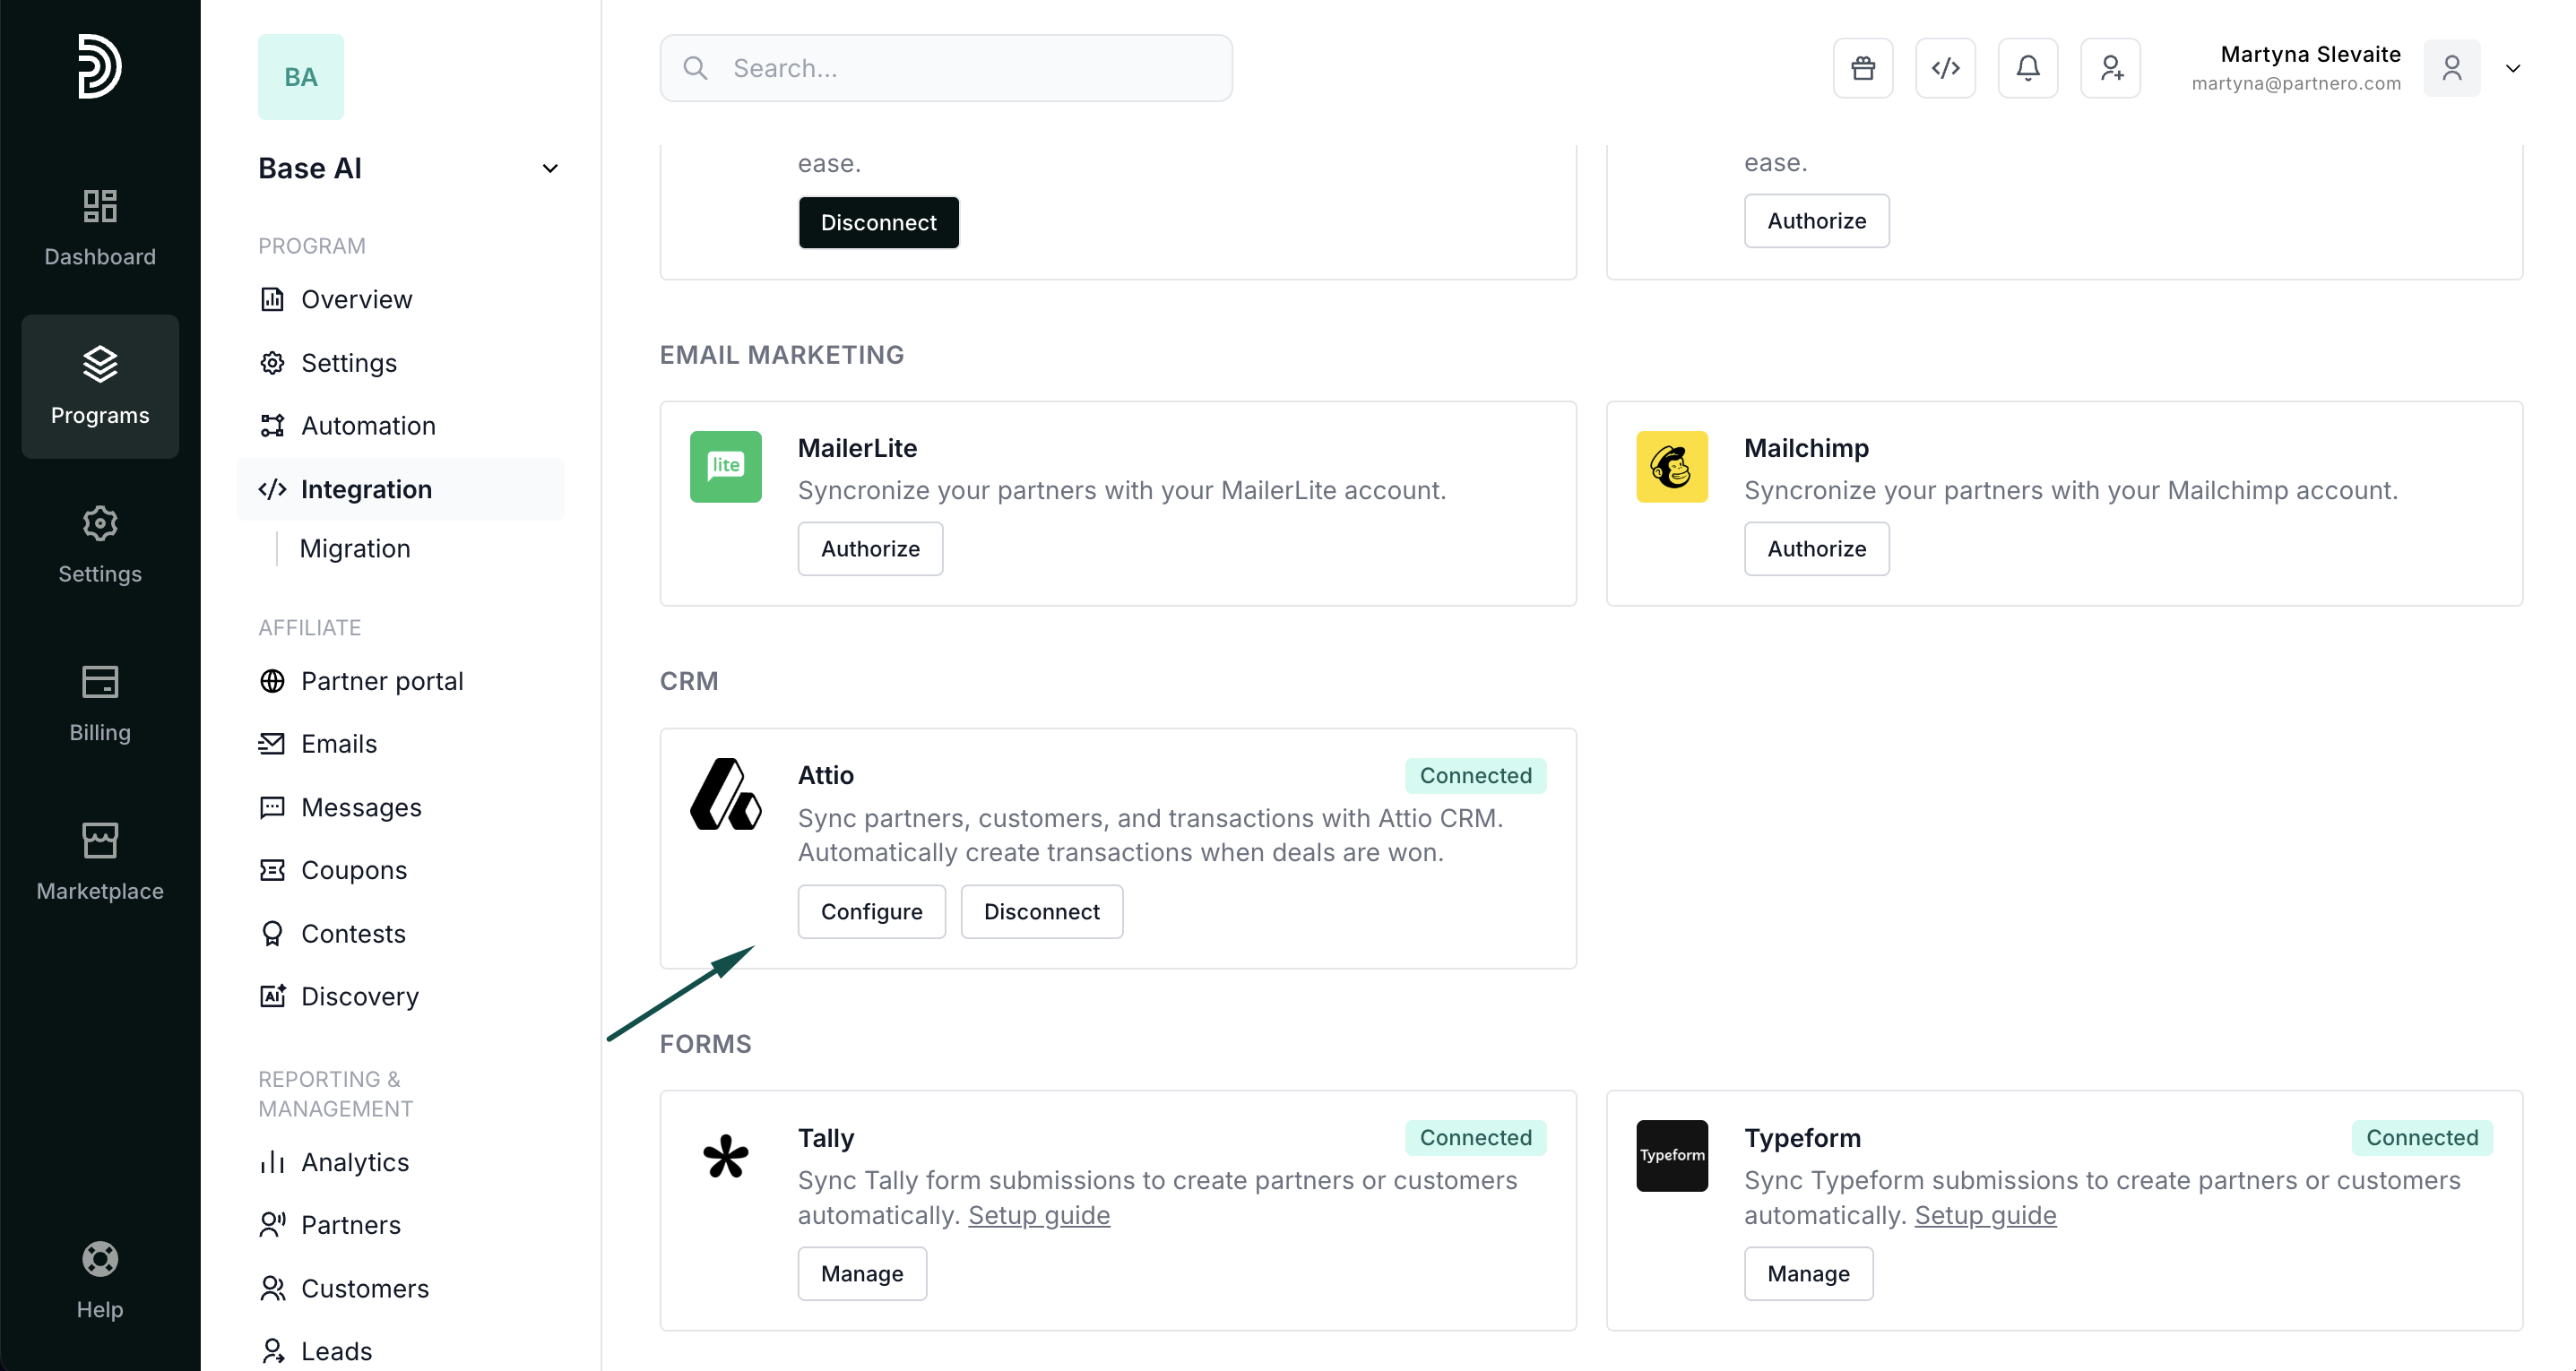Click the developer code icon in header
Image resolution: width=2576 pixels, height=1371 pixels.
[x=1945, y=68]
